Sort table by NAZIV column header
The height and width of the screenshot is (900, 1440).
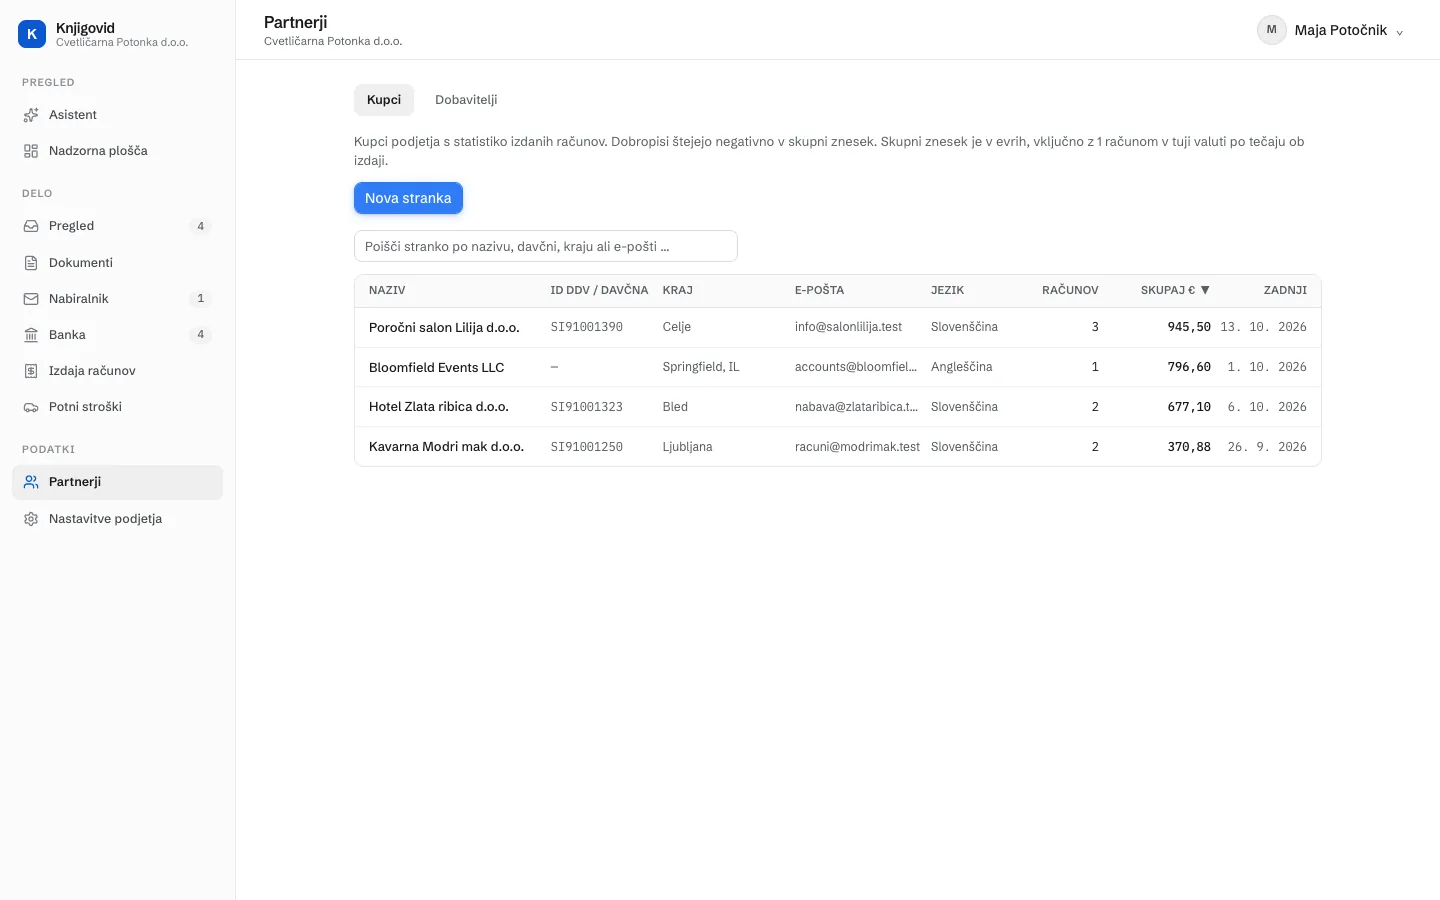pos(387,290)
